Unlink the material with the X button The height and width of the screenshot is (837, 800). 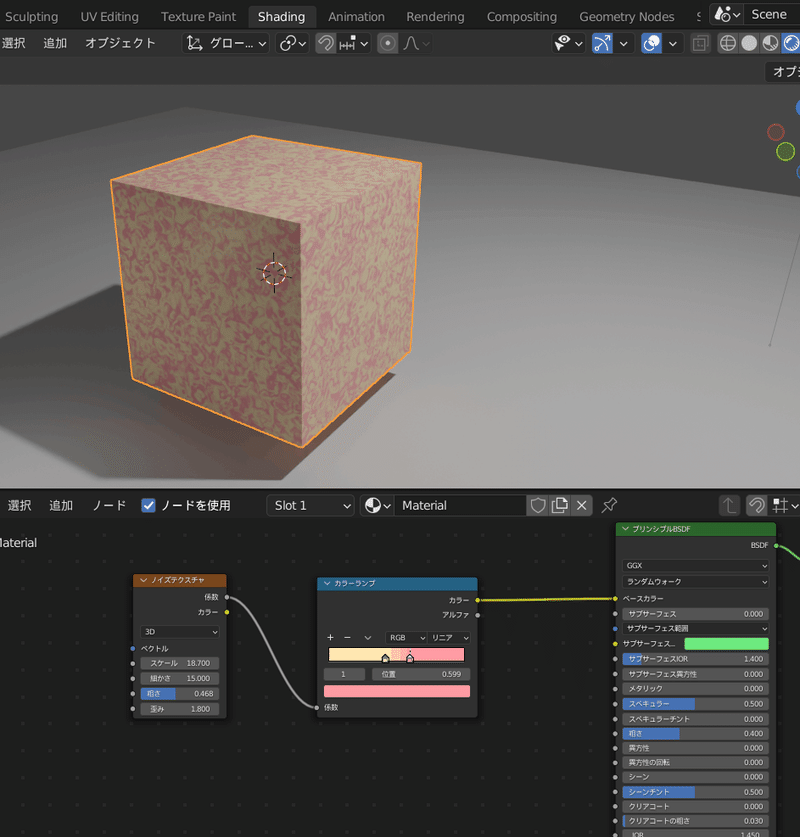582,506
